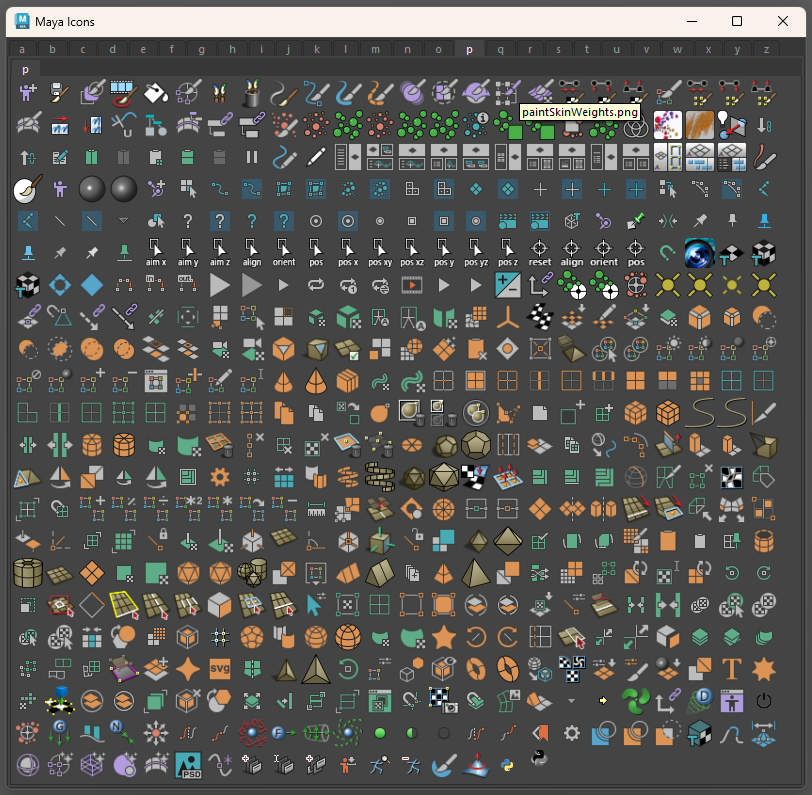Switch to the 'z' letter tab
This screenshot has height=795, width=812.
pos(766,49)
